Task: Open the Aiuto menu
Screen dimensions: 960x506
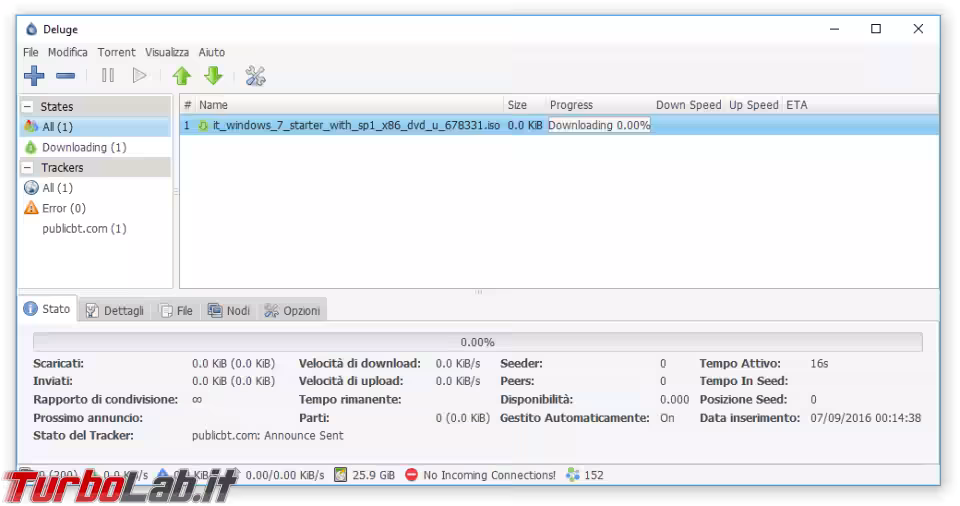Action: tap(211, 52)
